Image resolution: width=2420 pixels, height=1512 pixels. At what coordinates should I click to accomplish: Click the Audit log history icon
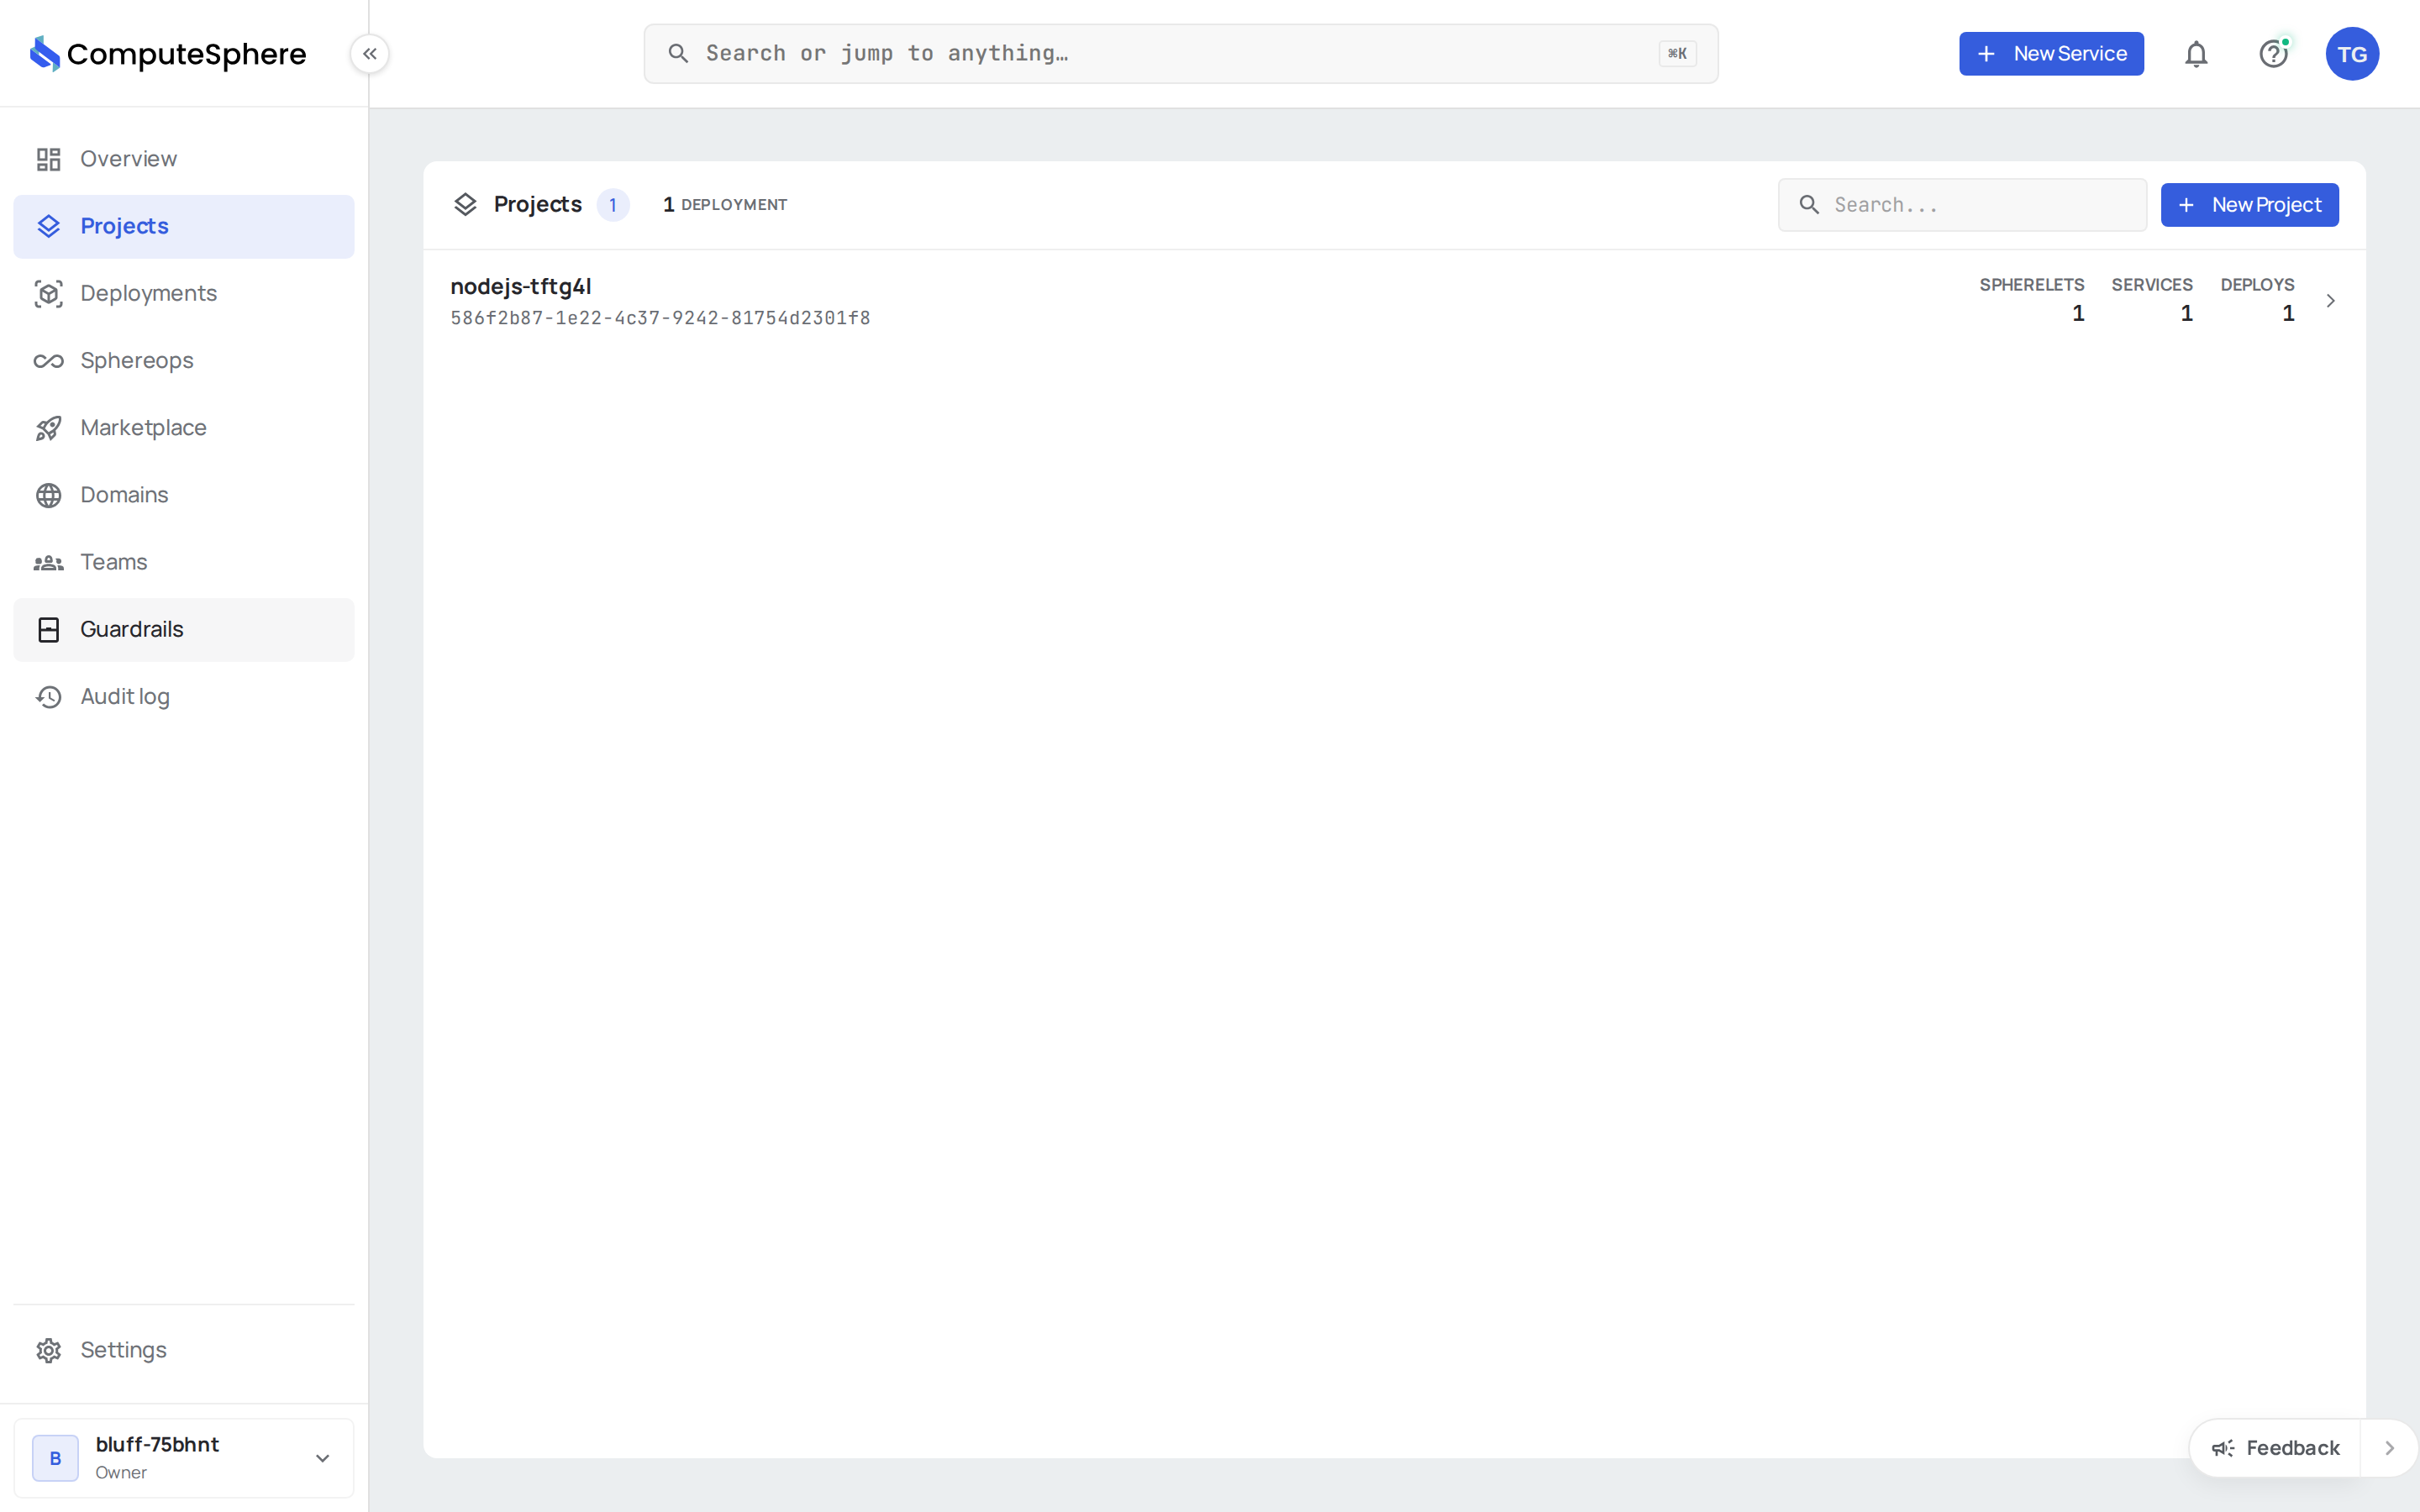click(49, 697)
